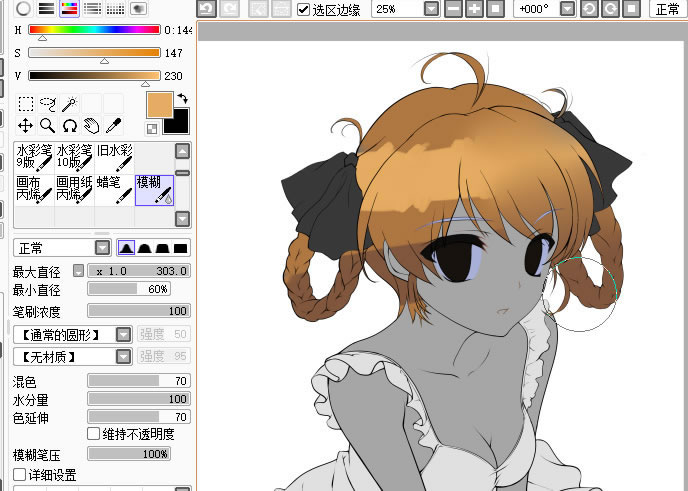
Task: Adjust the 色延伸 persistence slider
Action: (x=139, y=416)
